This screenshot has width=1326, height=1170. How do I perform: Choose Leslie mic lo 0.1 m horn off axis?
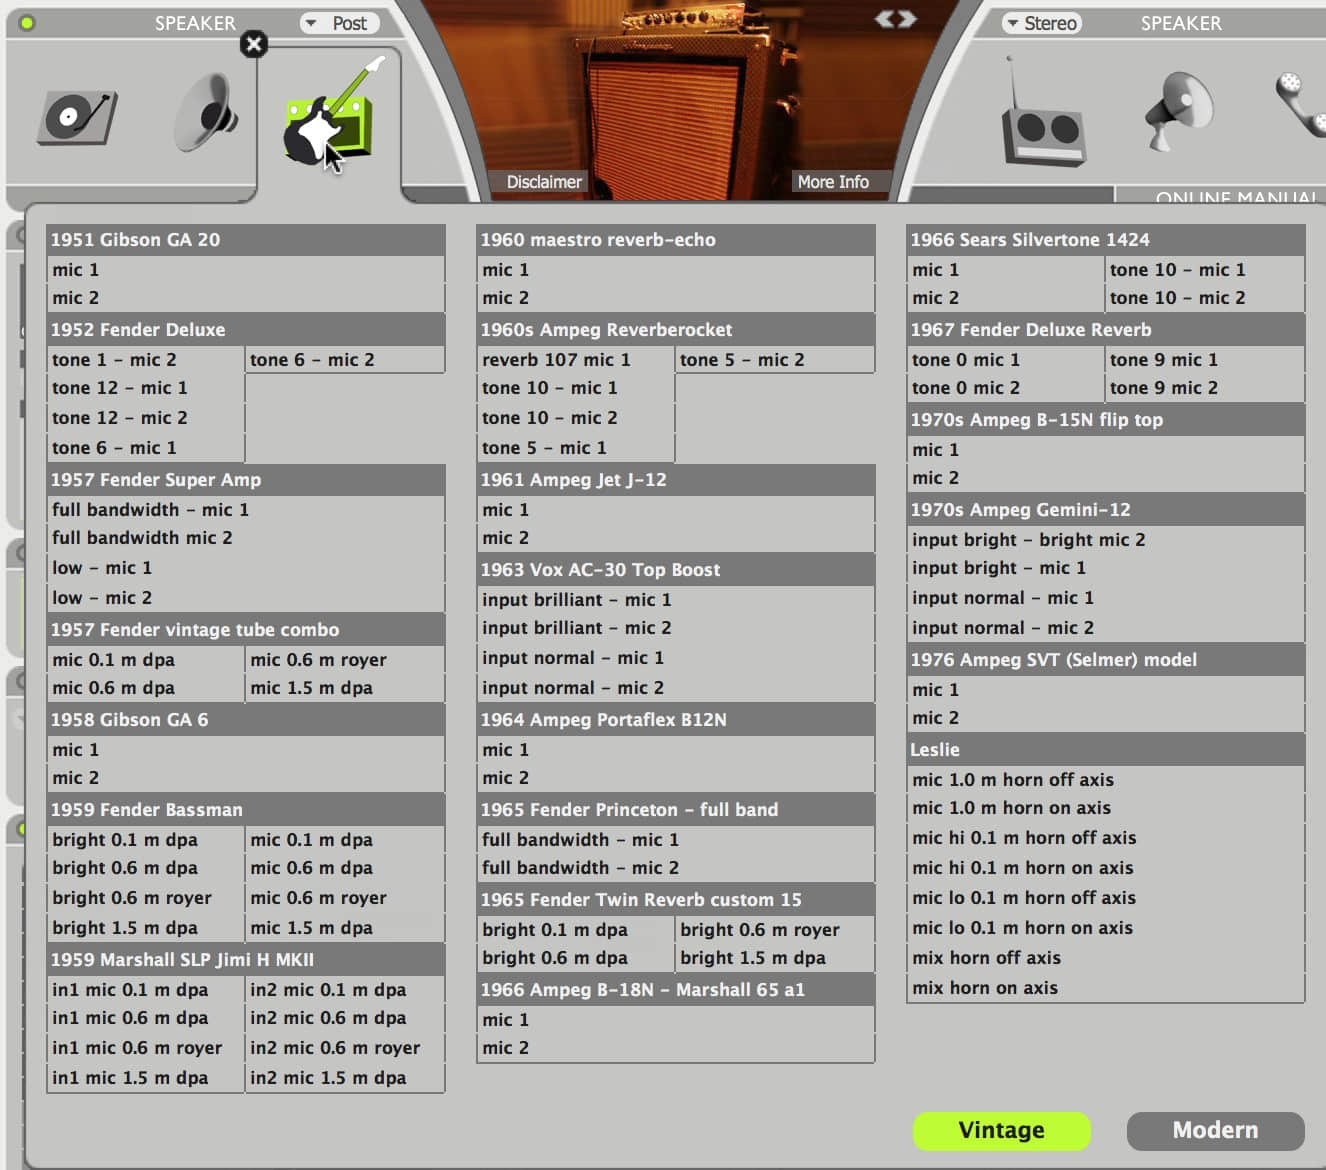coord(1105,898)
